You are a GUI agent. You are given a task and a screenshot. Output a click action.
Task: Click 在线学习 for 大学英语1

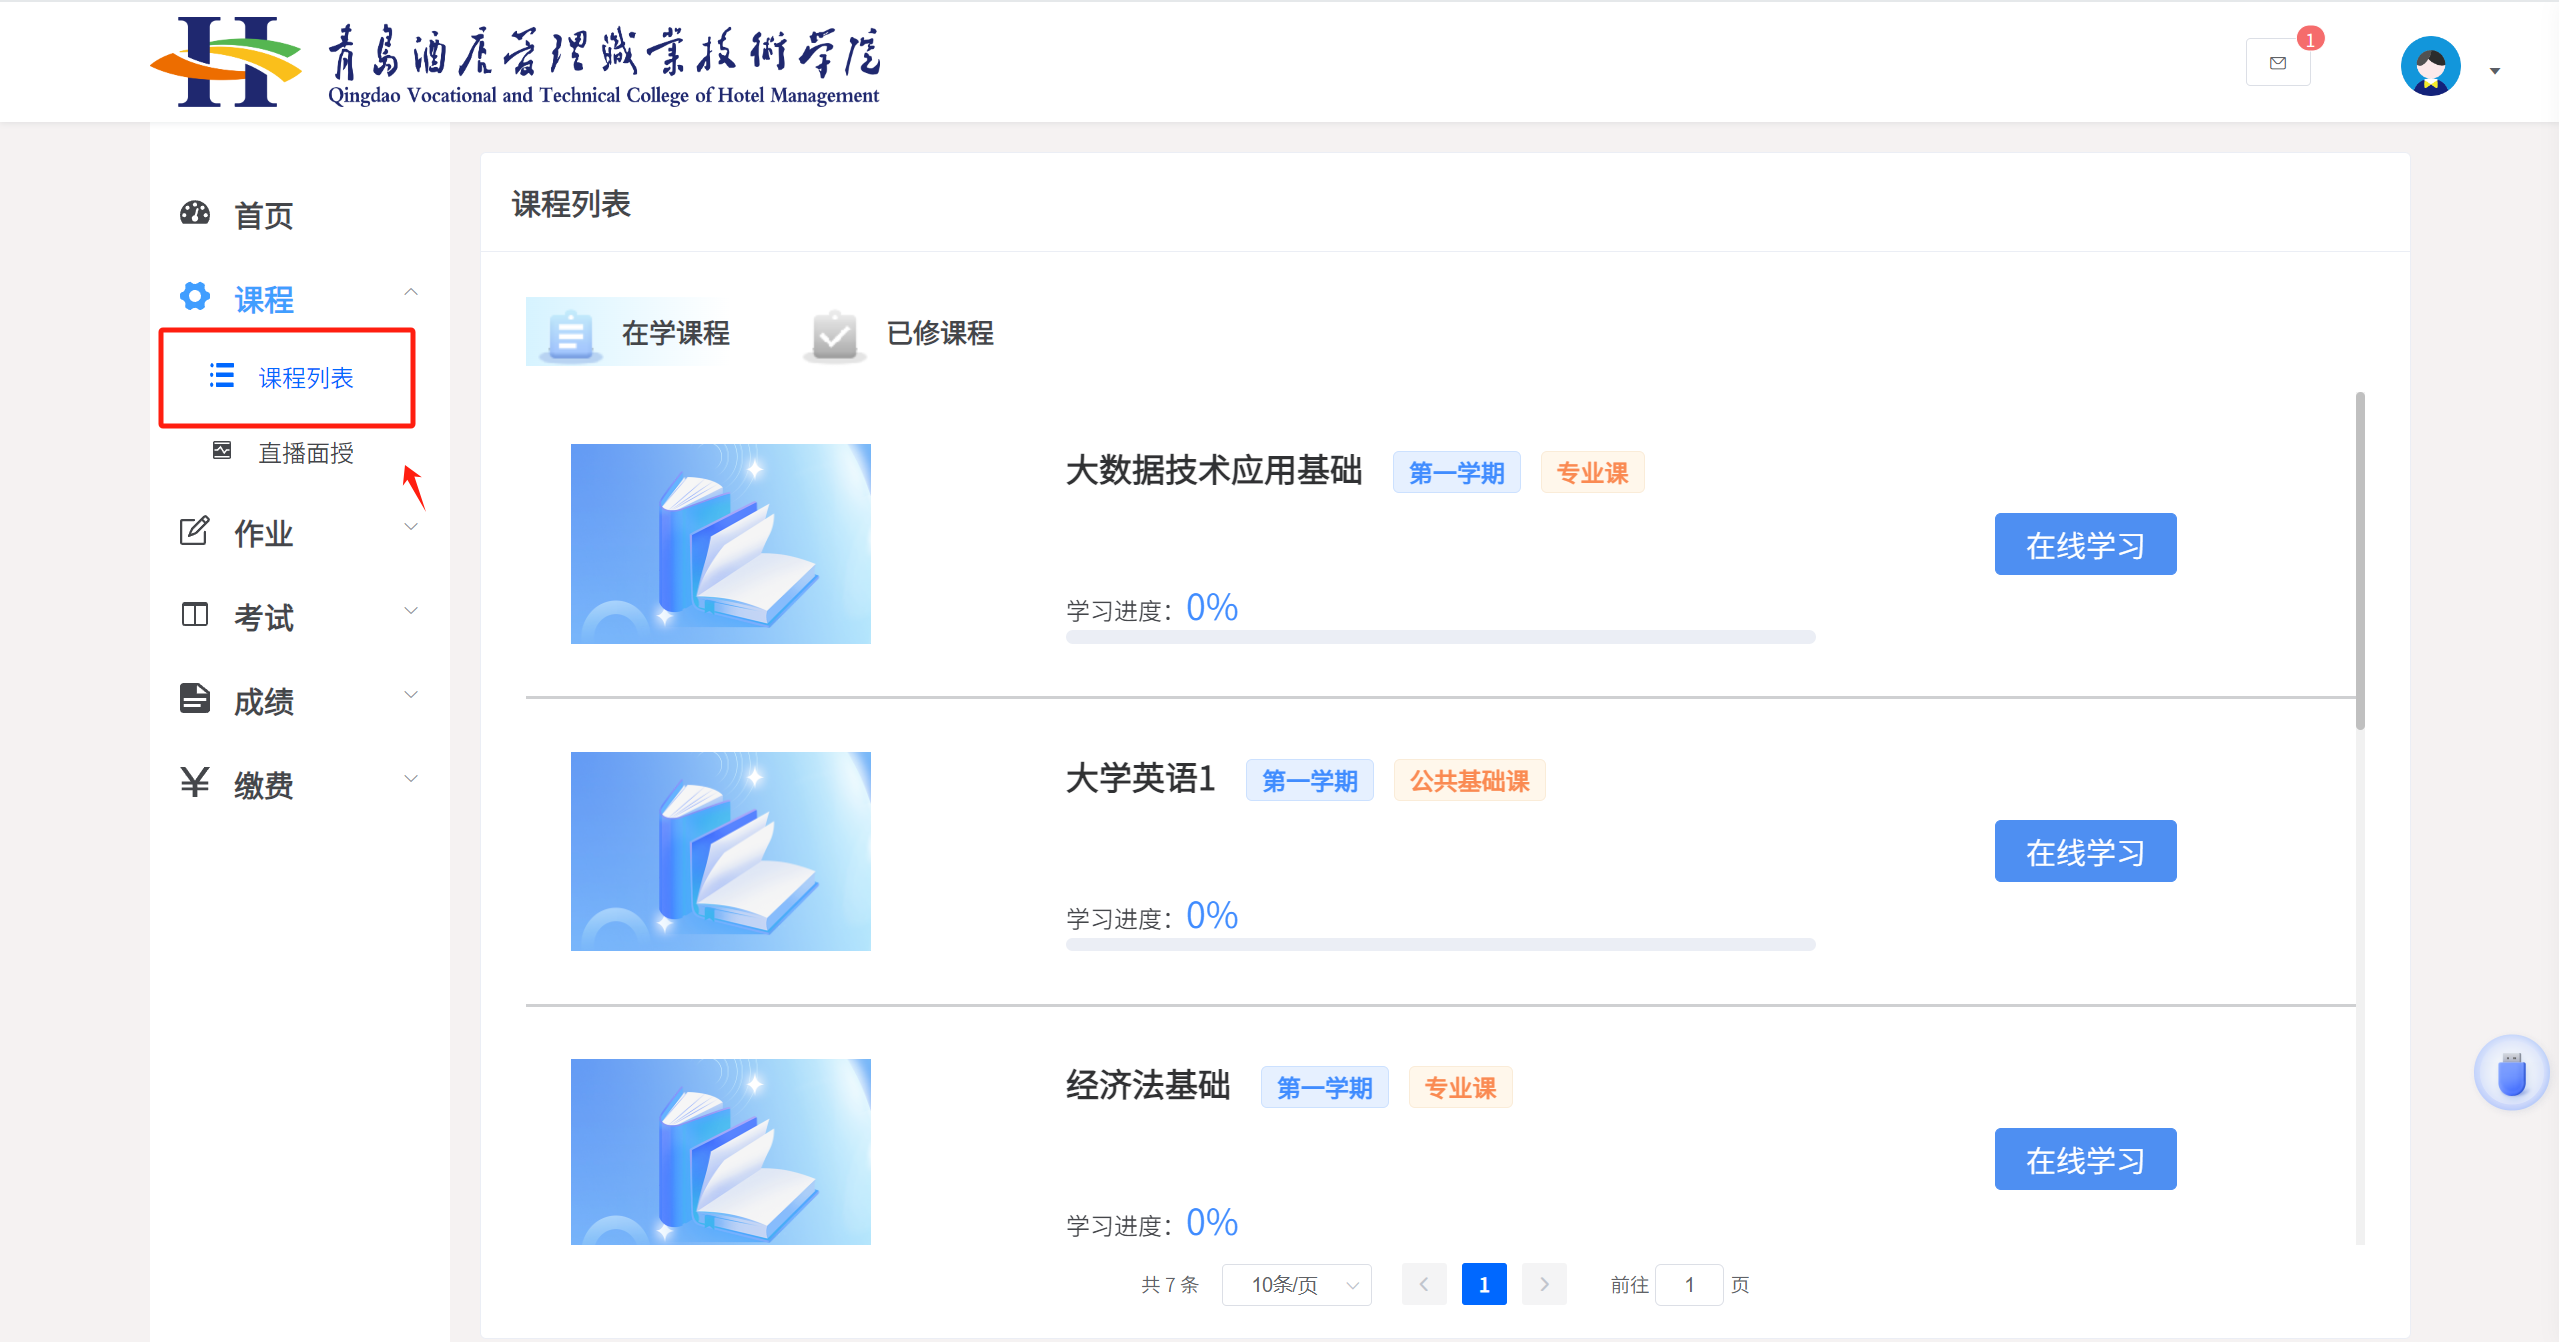tap(2084, 852)
